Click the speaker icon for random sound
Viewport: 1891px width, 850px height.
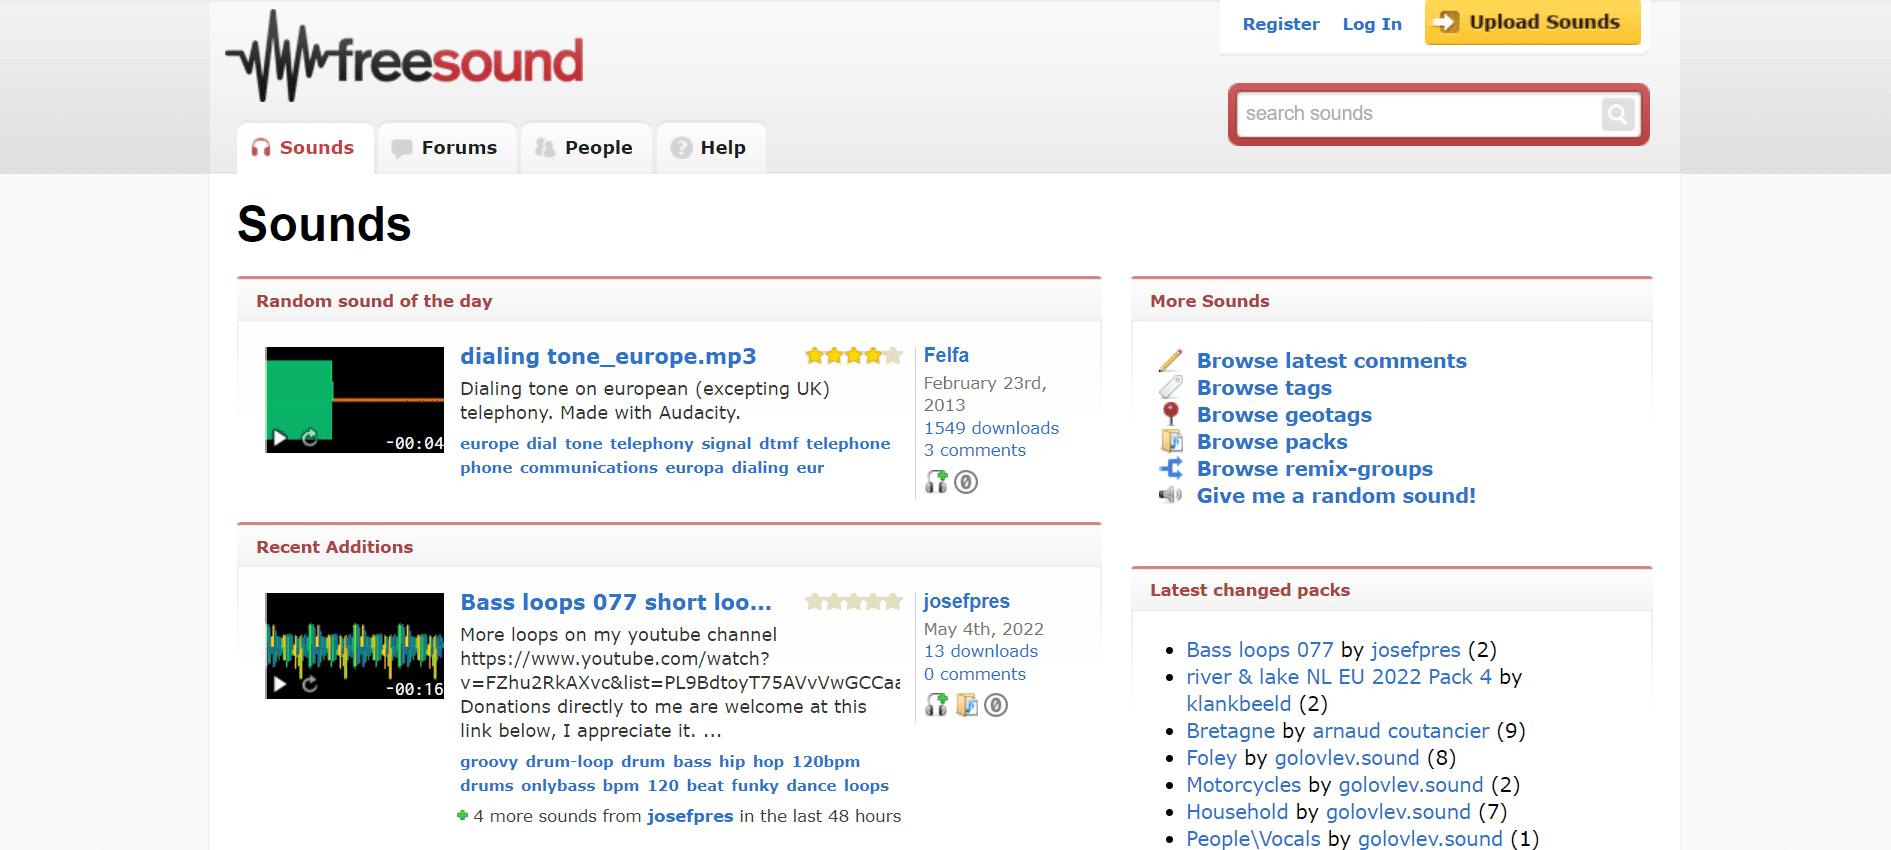[1170, 496]
